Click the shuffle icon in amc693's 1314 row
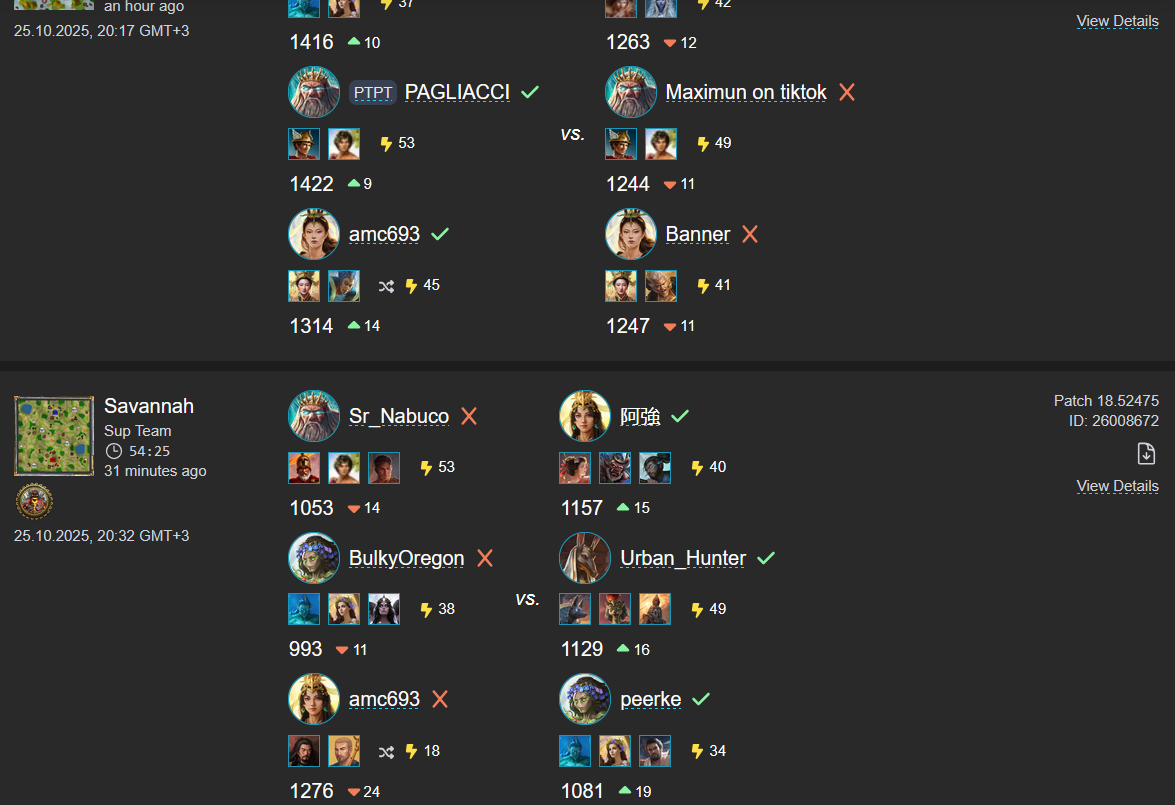This screenshot has height=805, width=1175. point(386,286)
